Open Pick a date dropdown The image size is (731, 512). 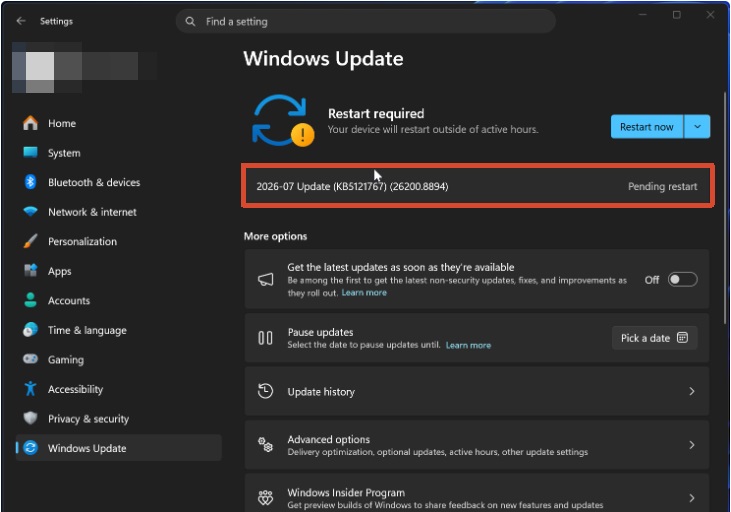point(655,338)
